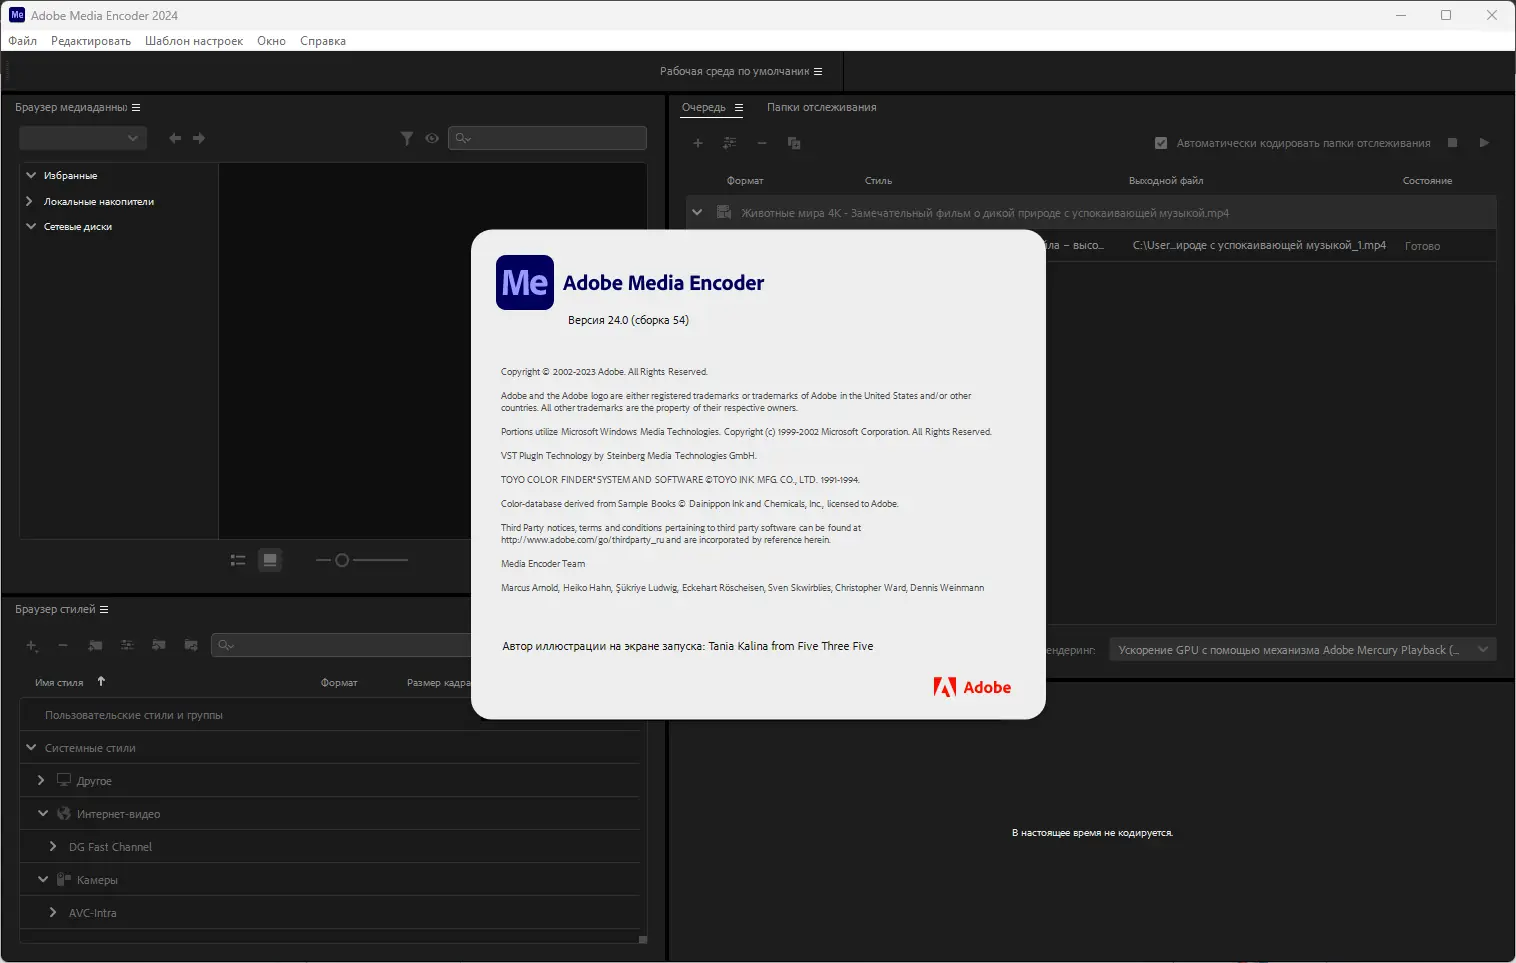The height and width of the screenshot is (963, 1516).
Task: Collapse the Камеры preset group
Action: (43, 879)
